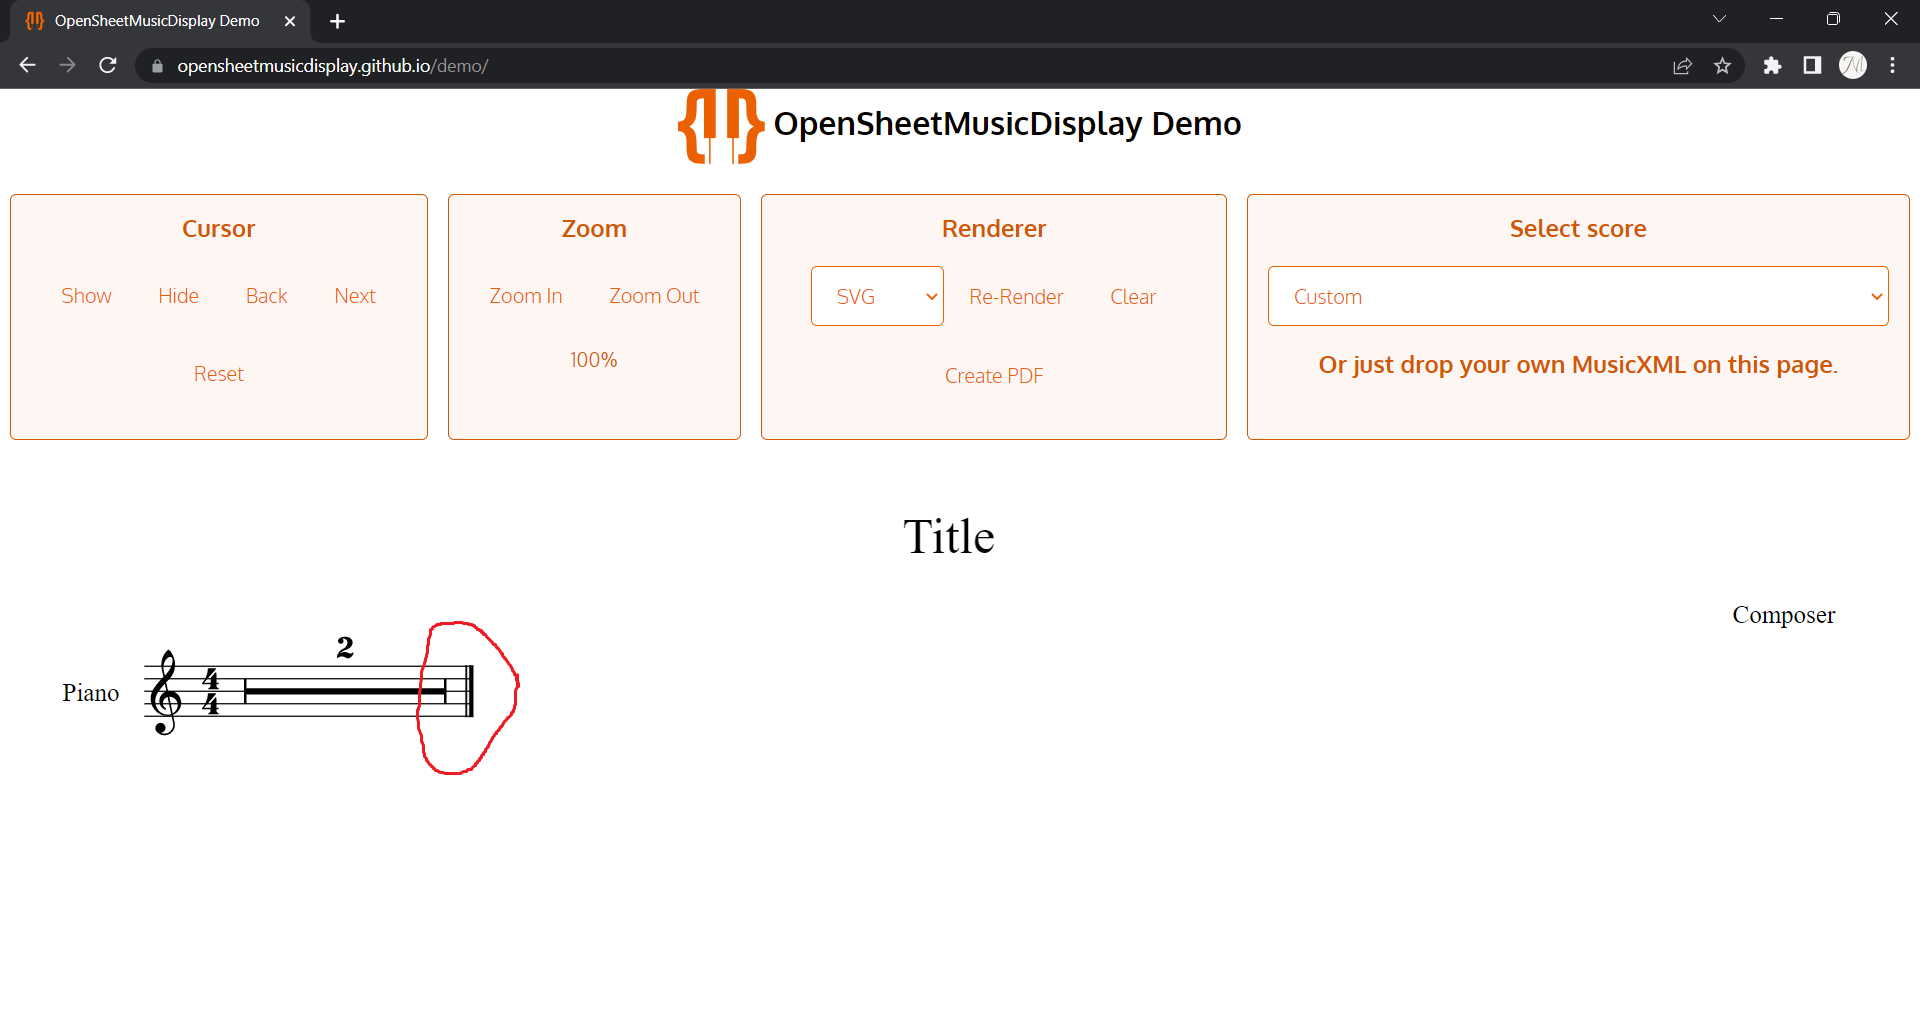Toggle the bookmark star for this page

1723,65
